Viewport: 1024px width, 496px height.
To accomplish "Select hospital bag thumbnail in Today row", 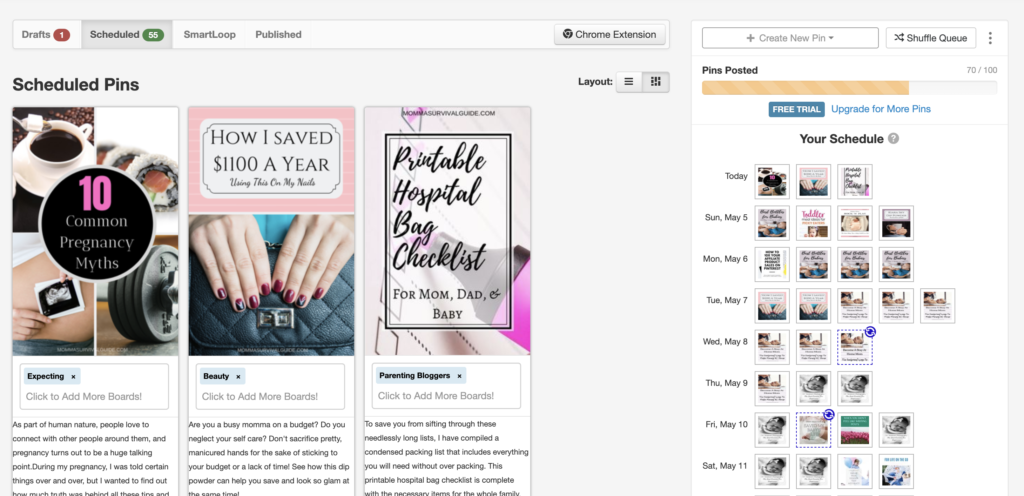I will (855, 181).
